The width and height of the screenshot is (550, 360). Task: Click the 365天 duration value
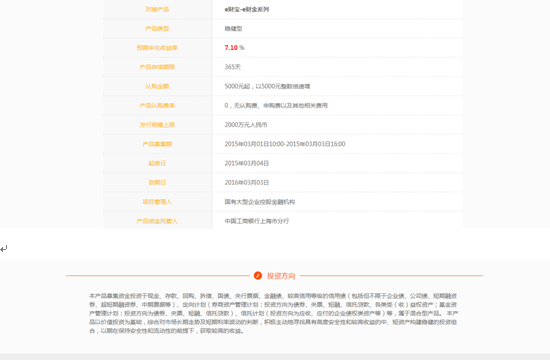point(233,67)
